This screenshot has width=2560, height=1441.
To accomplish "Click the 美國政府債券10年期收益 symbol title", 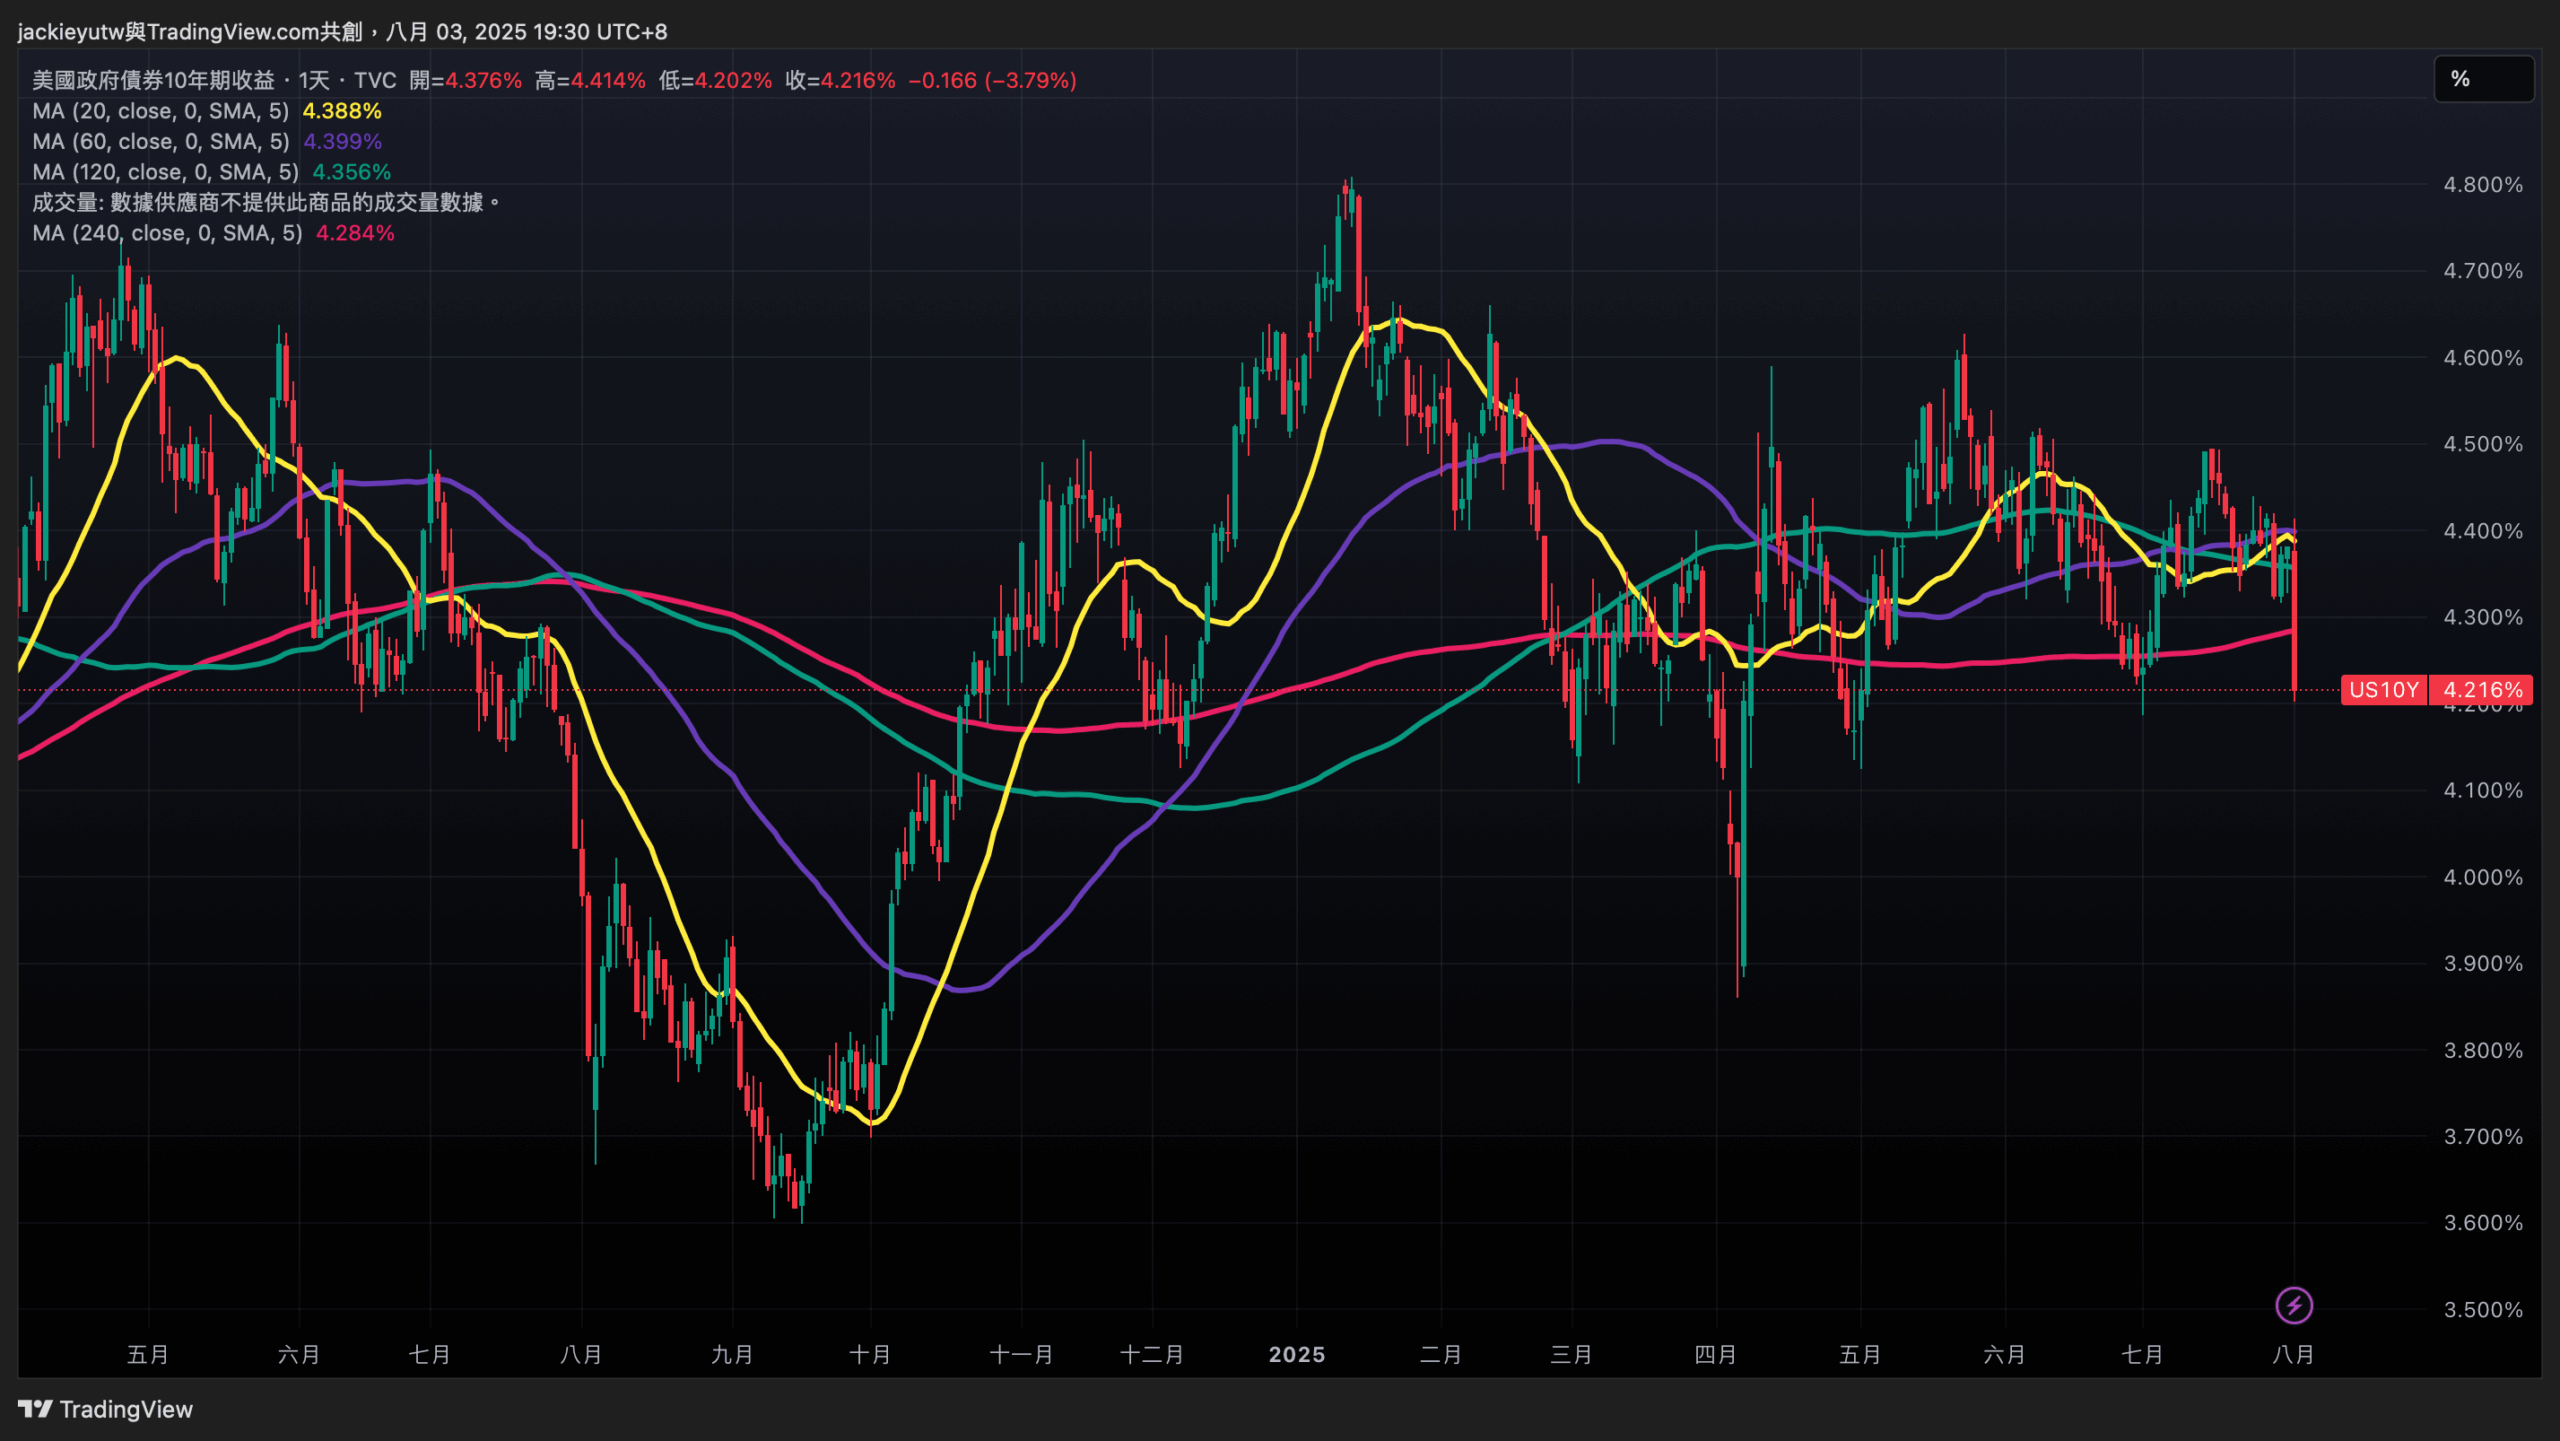I will (x=153, y=80).
